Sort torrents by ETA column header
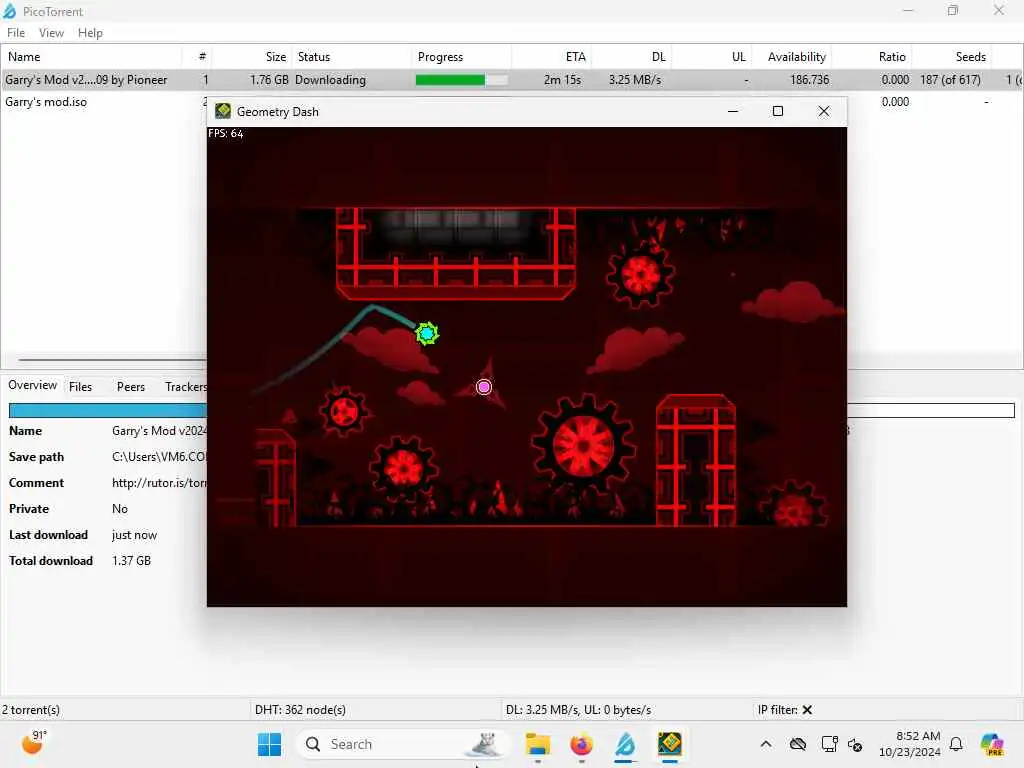The image size is (1024, 768). (551, 57)
